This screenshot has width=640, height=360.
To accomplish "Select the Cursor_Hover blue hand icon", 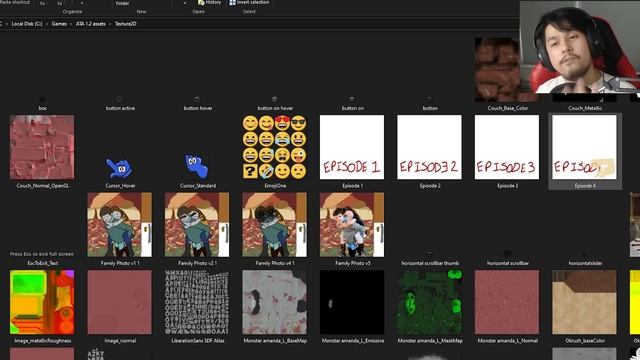I will pos(119,168).
